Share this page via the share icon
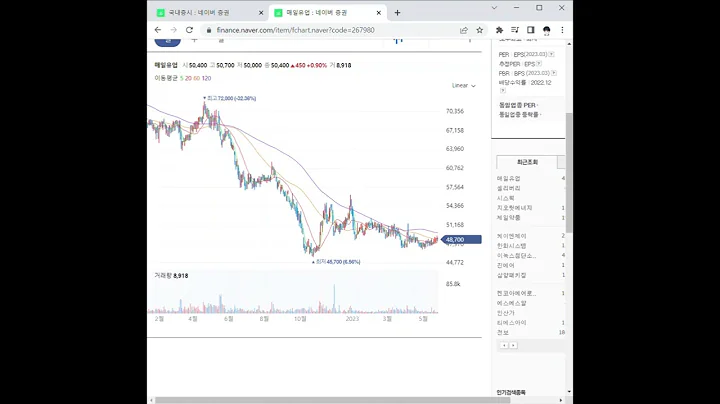 tap(464, 30)
